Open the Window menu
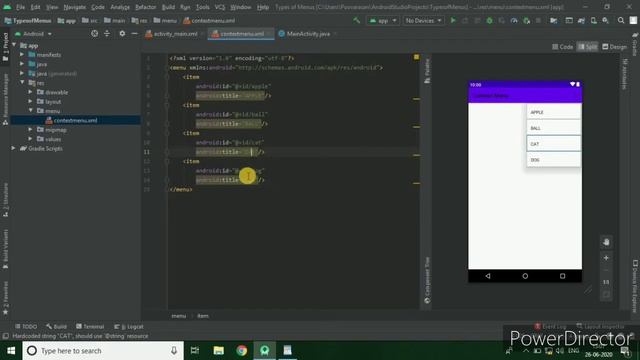Viewport: 640px width, 360px height. 240,7
